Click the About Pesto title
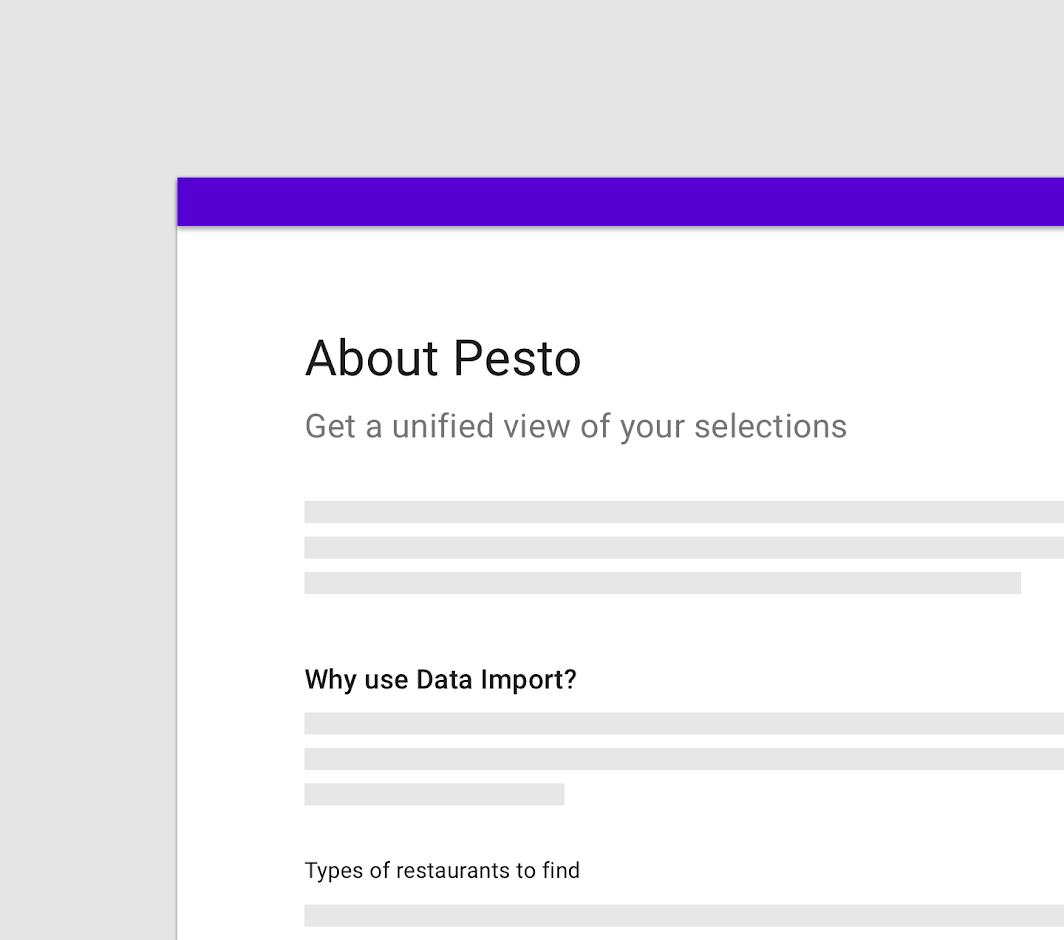 443,358
